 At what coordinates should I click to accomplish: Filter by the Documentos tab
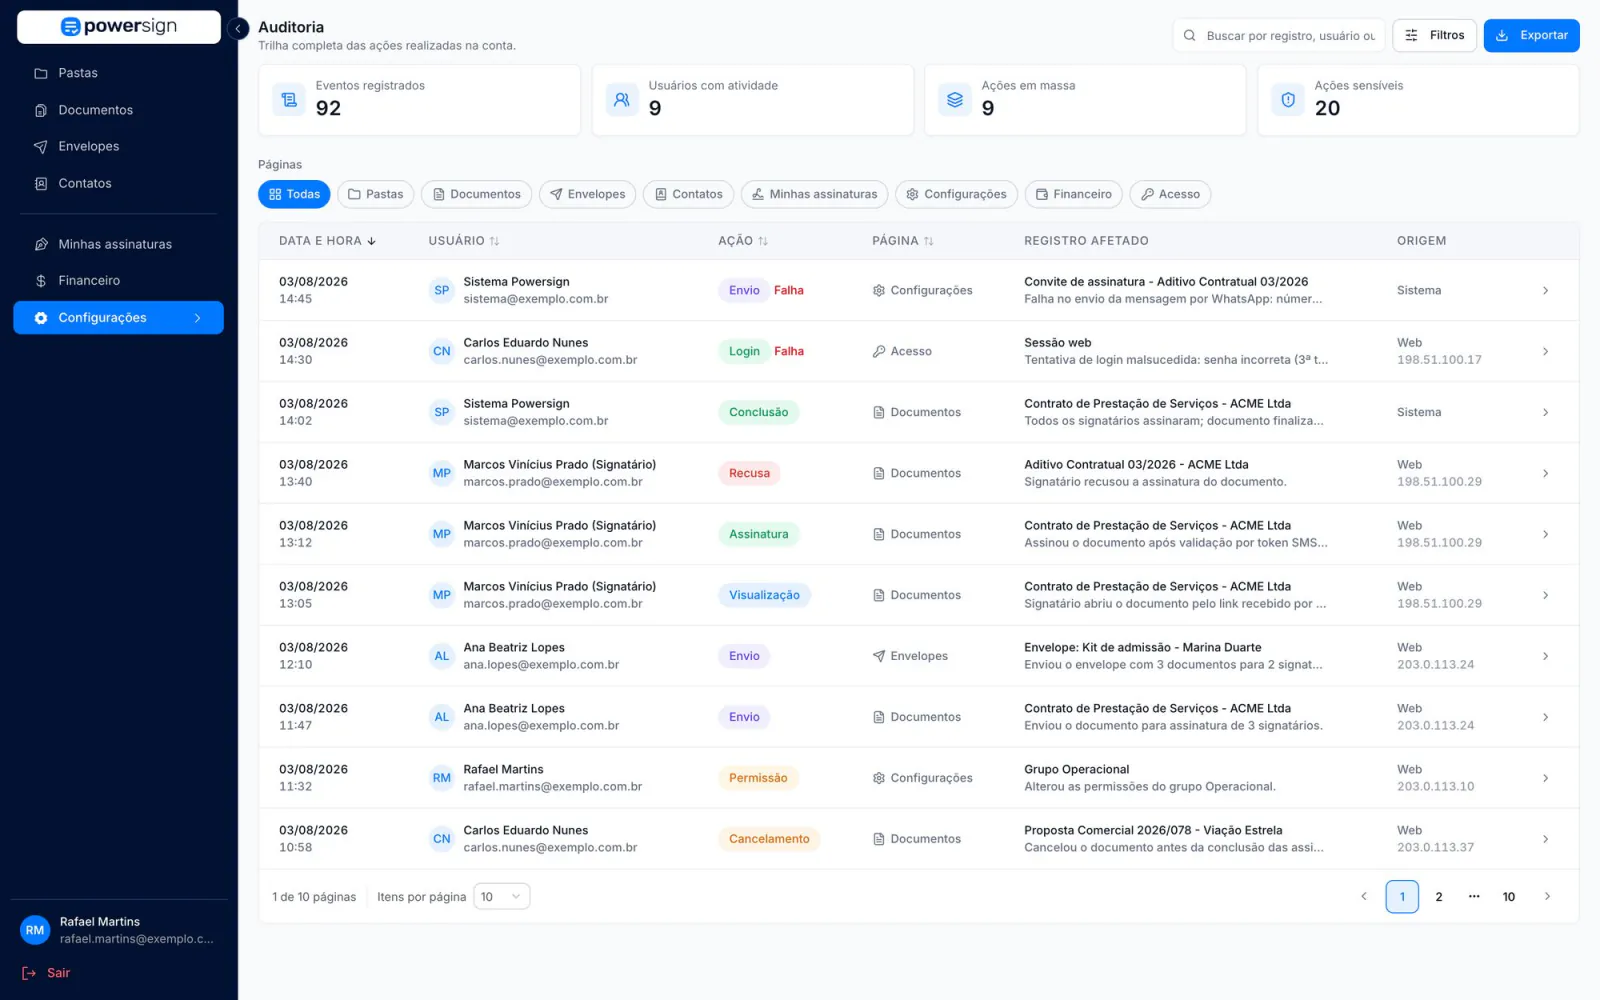click(476, 194)
